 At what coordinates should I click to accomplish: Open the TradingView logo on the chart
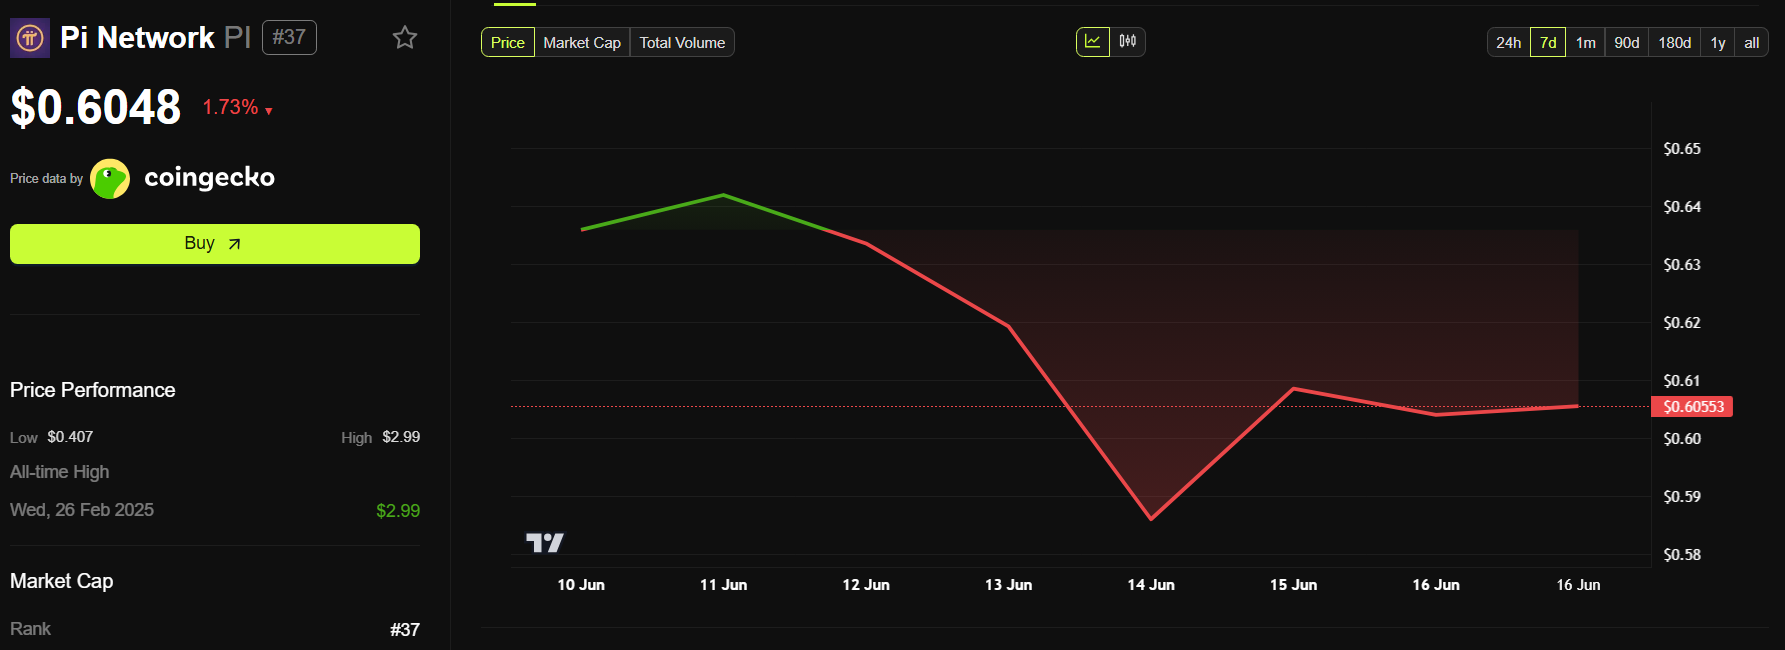[x=545, y=542]
